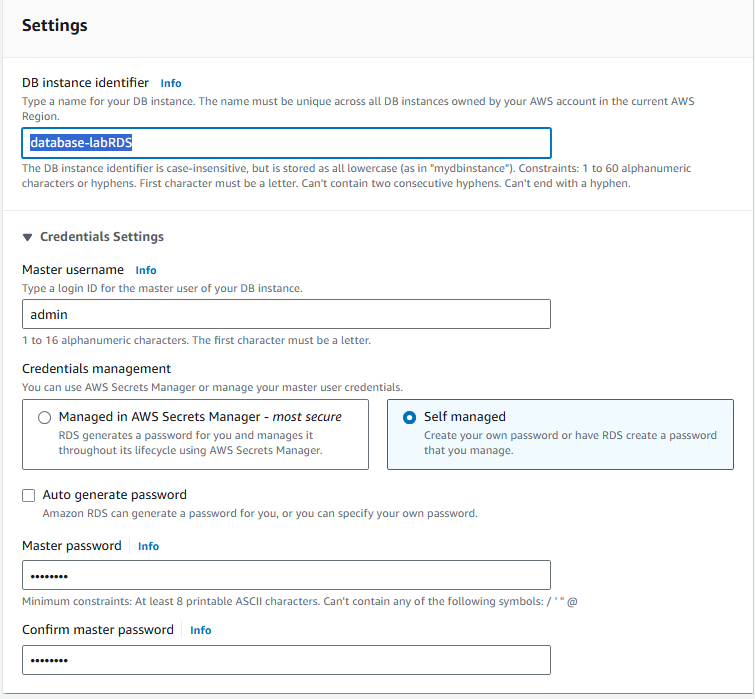The height and width of the screenshot is (699, 755).
Task: Click the Credentials Settings section title text
Action: pos(102,237)
